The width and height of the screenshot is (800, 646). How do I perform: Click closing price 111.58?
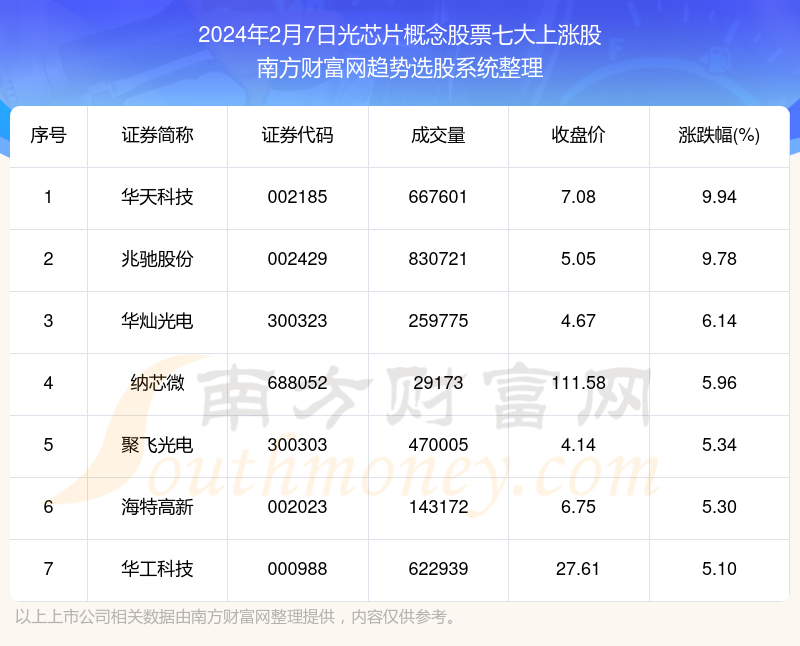[579, 383]
